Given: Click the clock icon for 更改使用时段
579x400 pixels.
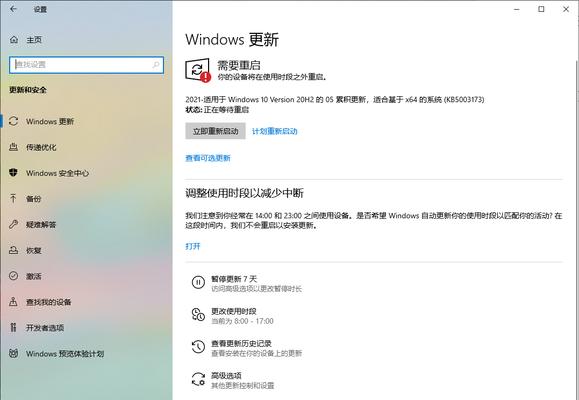Looking at the screenshot, I should (x=198, y=315).
